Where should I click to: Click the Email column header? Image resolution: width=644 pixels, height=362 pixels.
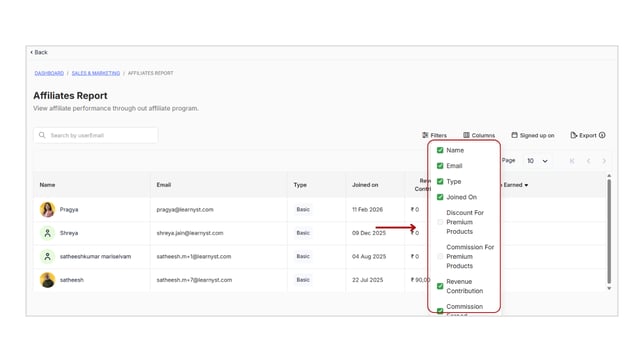163,185
